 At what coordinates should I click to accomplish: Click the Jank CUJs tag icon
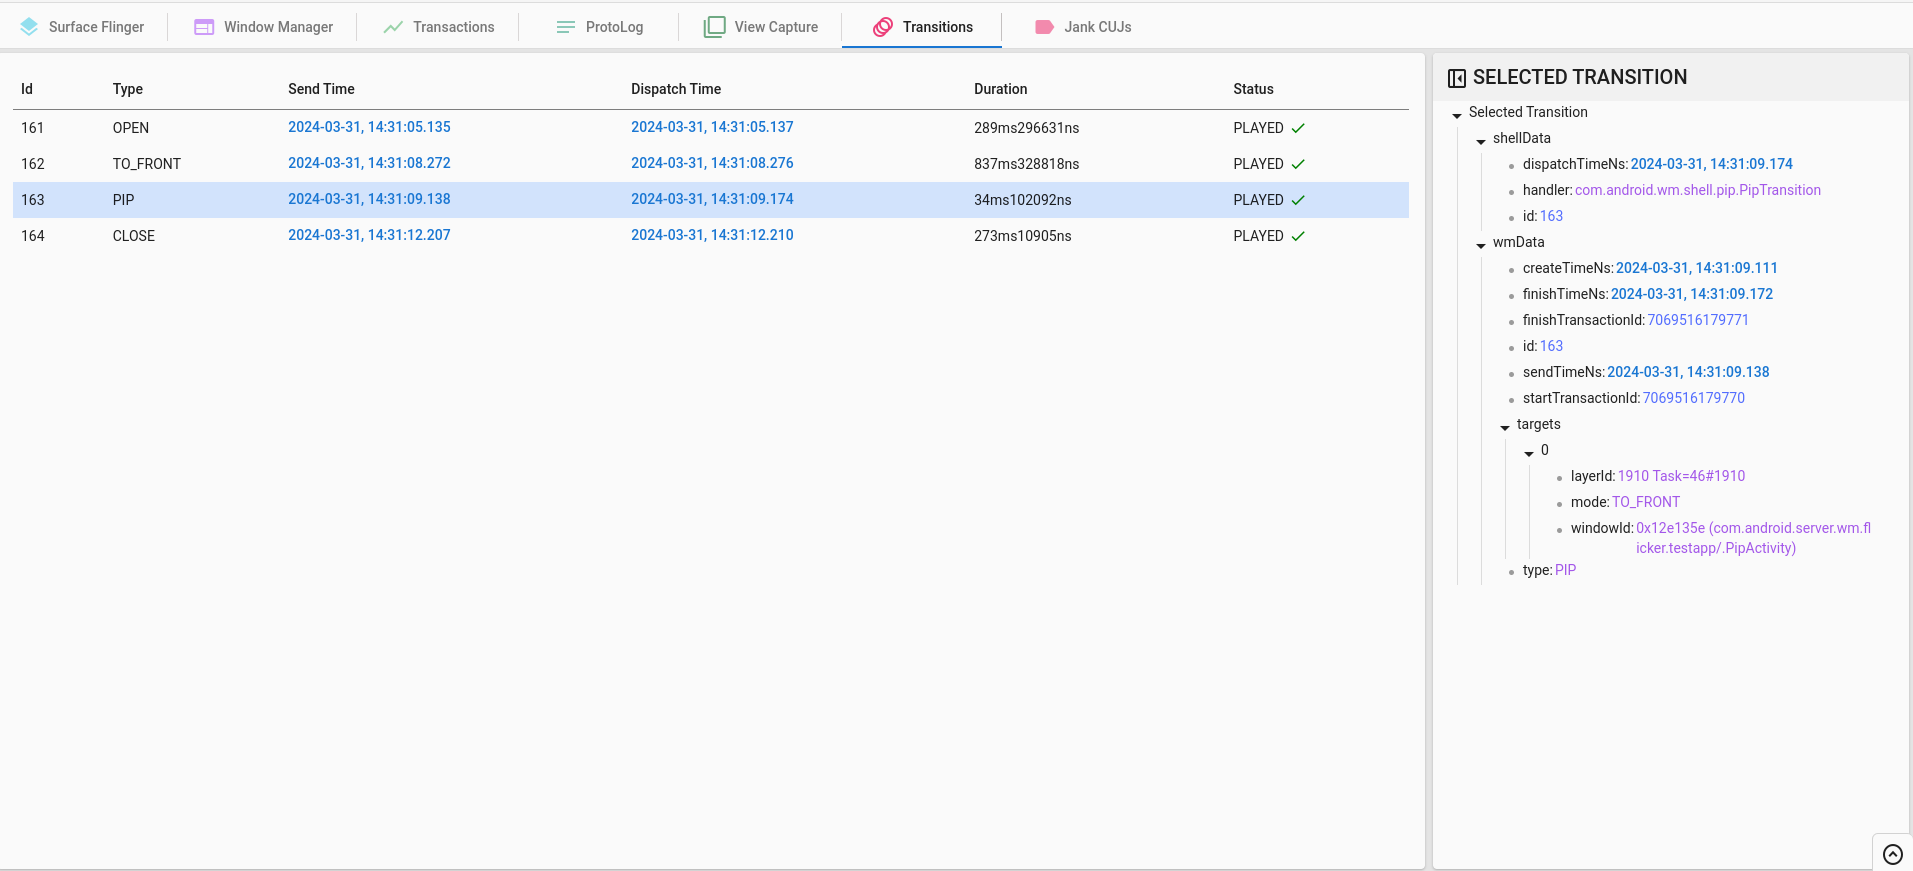coord(1044,27)
